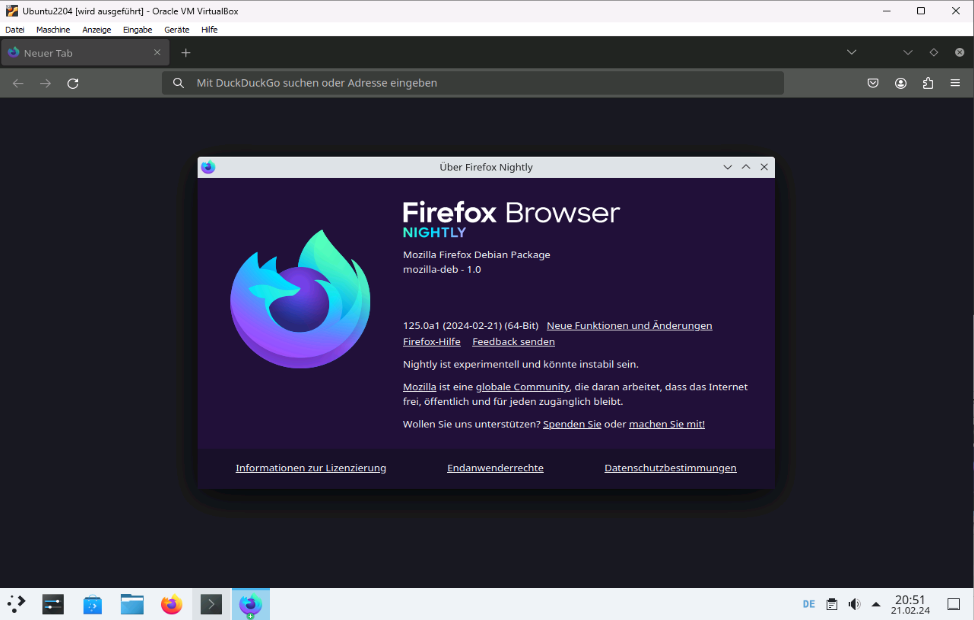Viewport: 974px width, 620px height.
Task: Click the DE keyboard layout indicator
Action: (x=809, y=604)
